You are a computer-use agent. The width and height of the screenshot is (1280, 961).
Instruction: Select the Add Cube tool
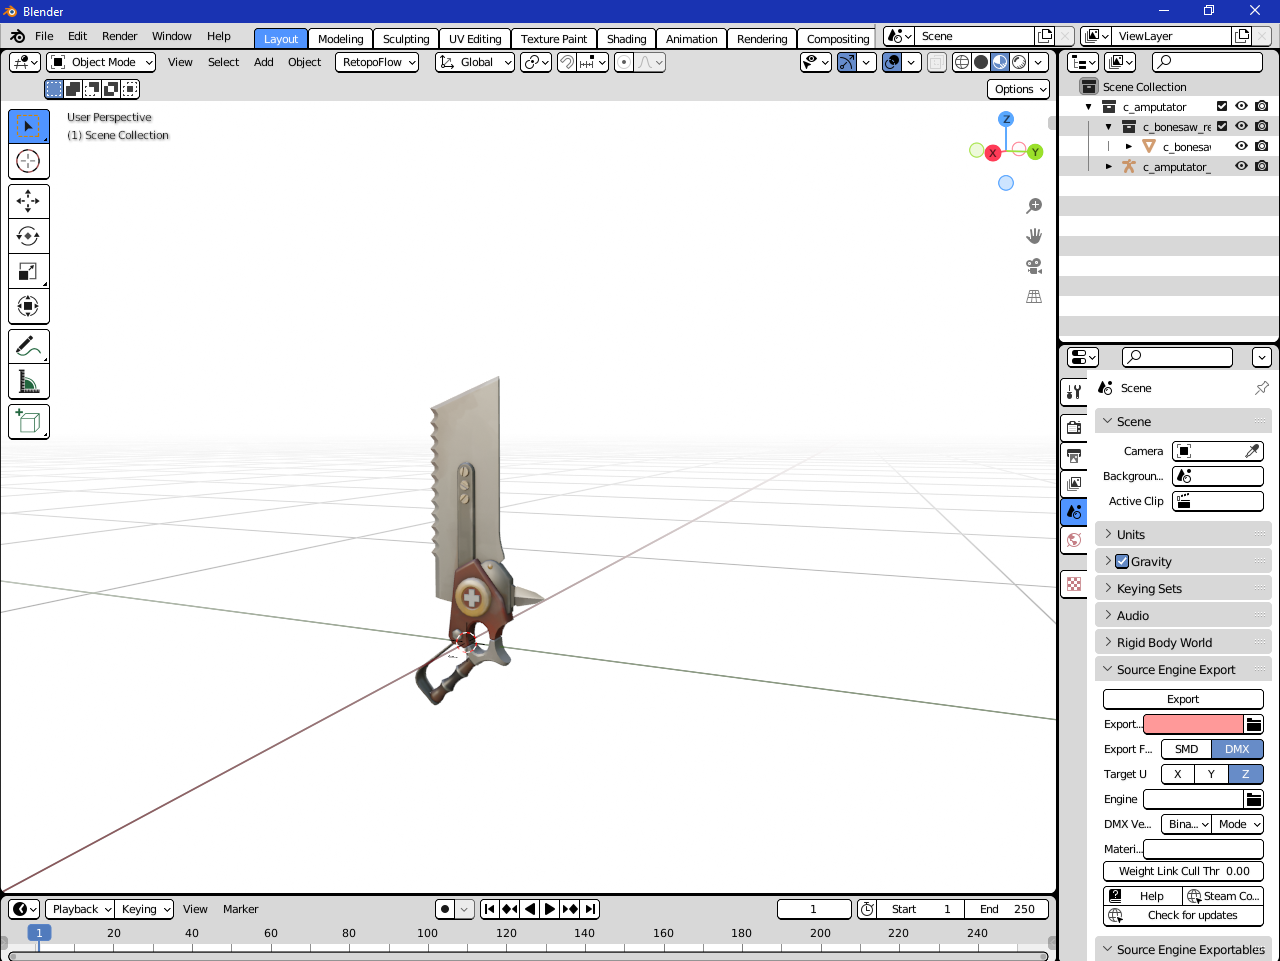click(x=28, y=422)
